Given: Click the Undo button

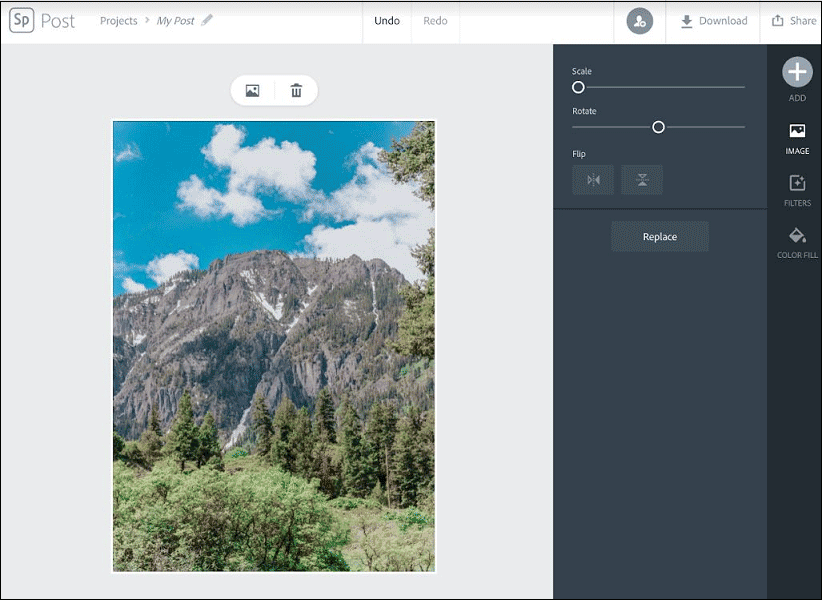Looking at the screenshot, I should (387, 20).
